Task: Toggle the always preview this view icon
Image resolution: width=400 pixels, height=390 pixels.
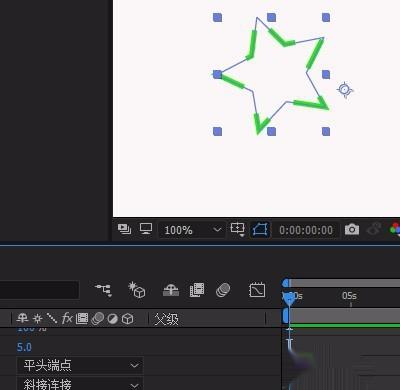Action: pyautogui.click(x=124, y=229)
